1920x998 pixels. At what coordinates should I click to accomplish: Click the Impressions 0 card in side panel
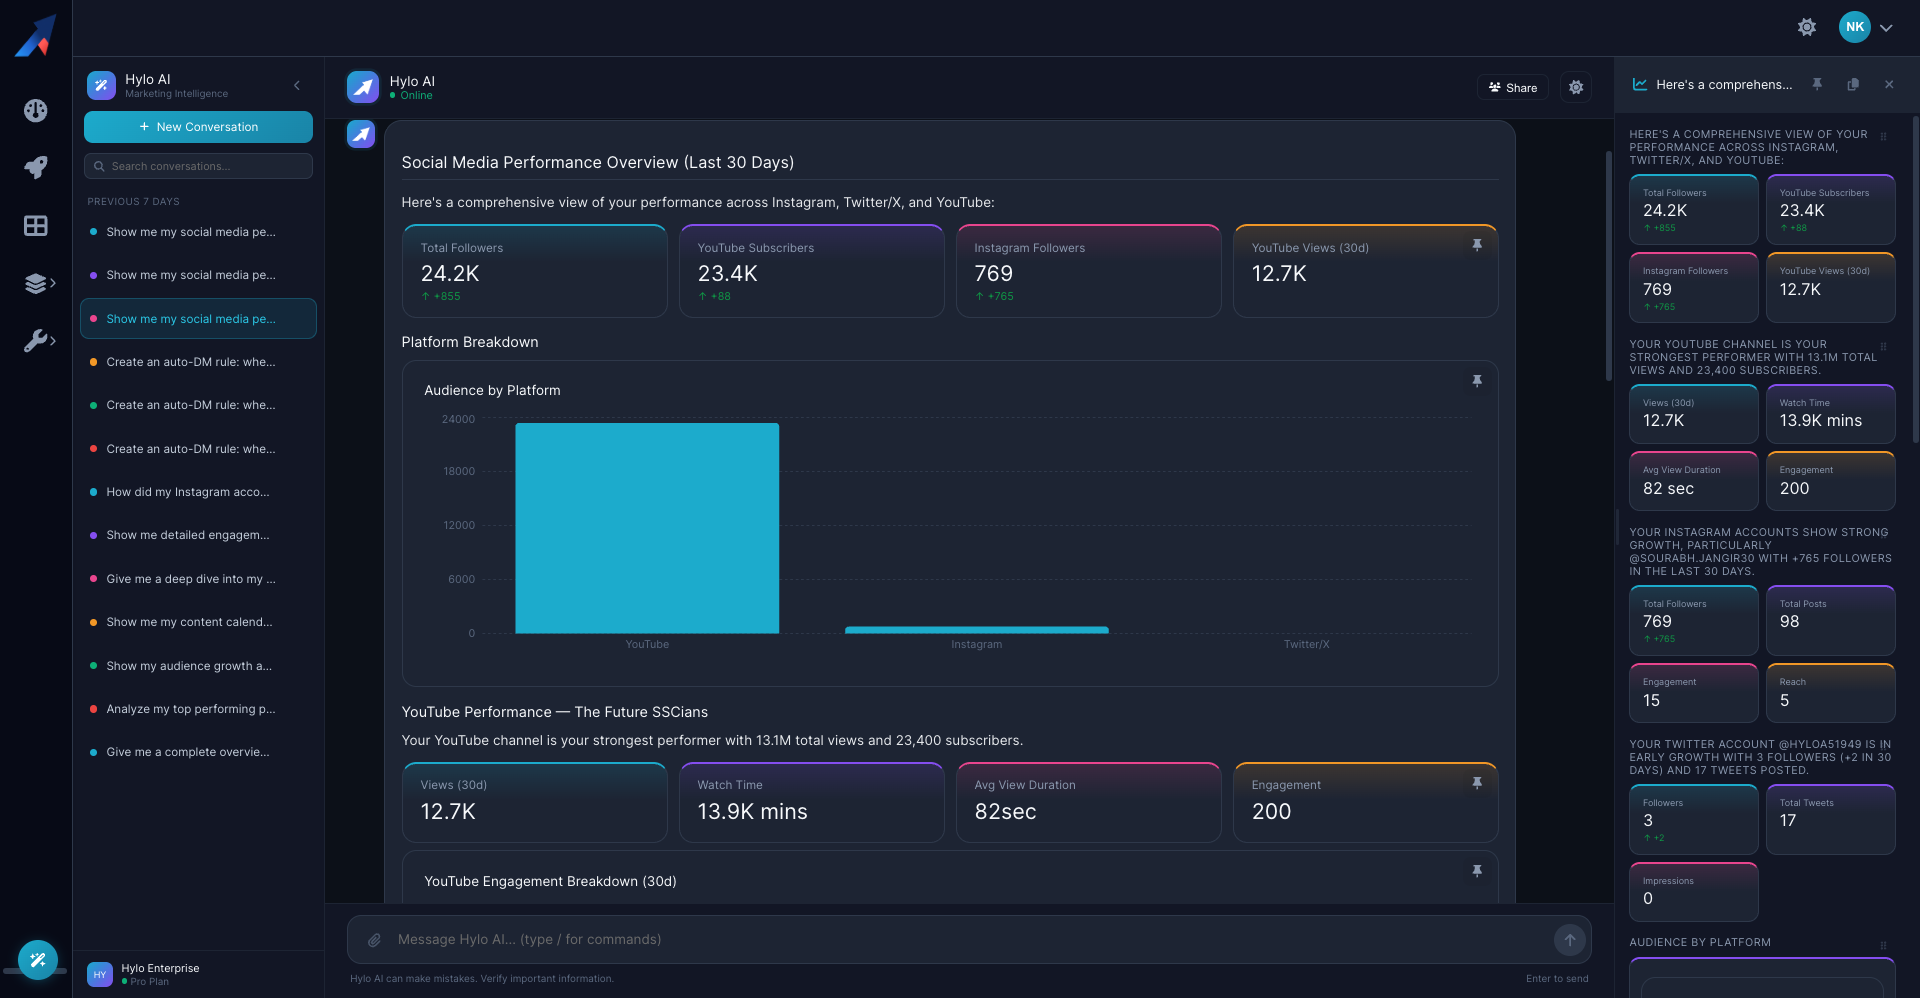[x=1694, y=892]
